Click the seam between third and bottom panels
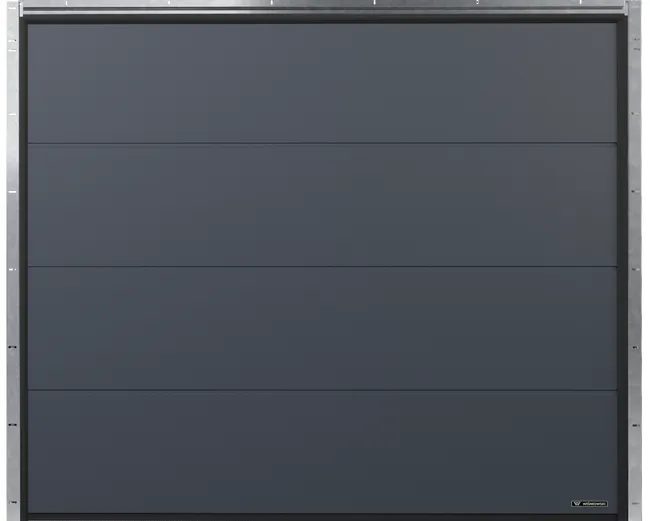This screenshot has height=521, width=650. coord(322,390)
